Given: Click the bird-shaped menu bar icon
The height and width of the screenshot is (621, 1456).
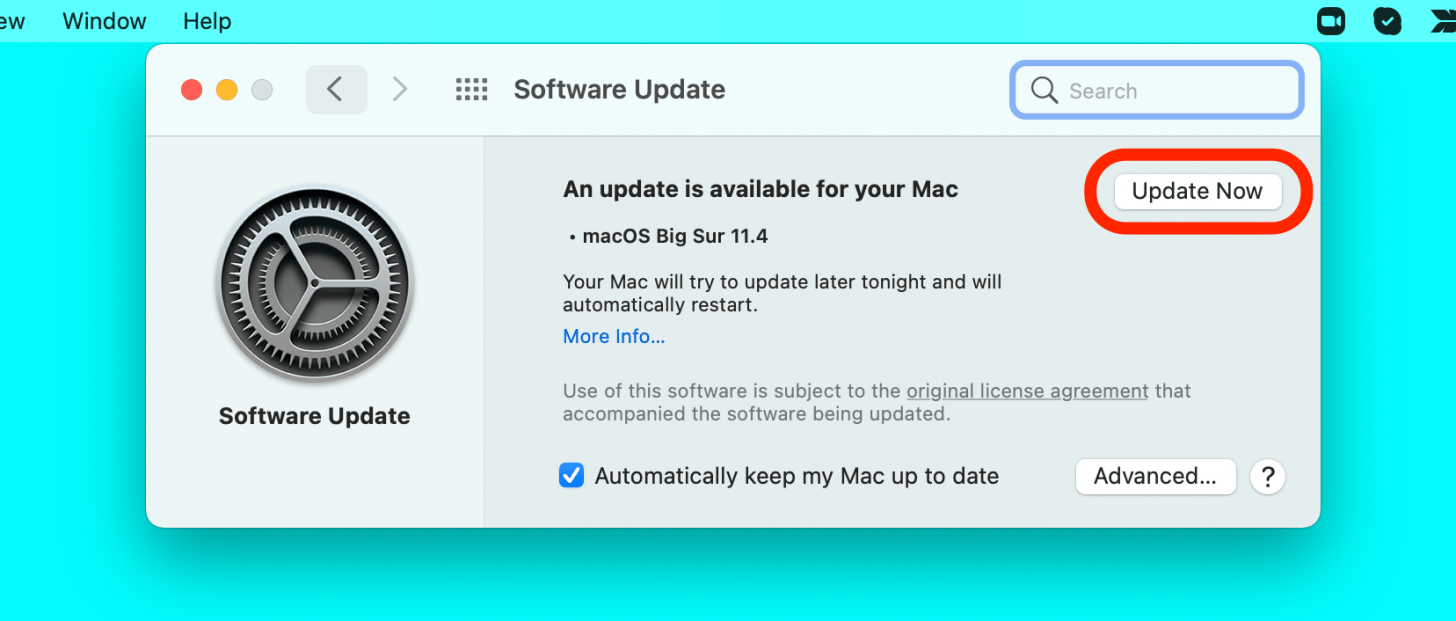Looking at the screenshot, I should pyautogui.click(x=1442, y=20).
